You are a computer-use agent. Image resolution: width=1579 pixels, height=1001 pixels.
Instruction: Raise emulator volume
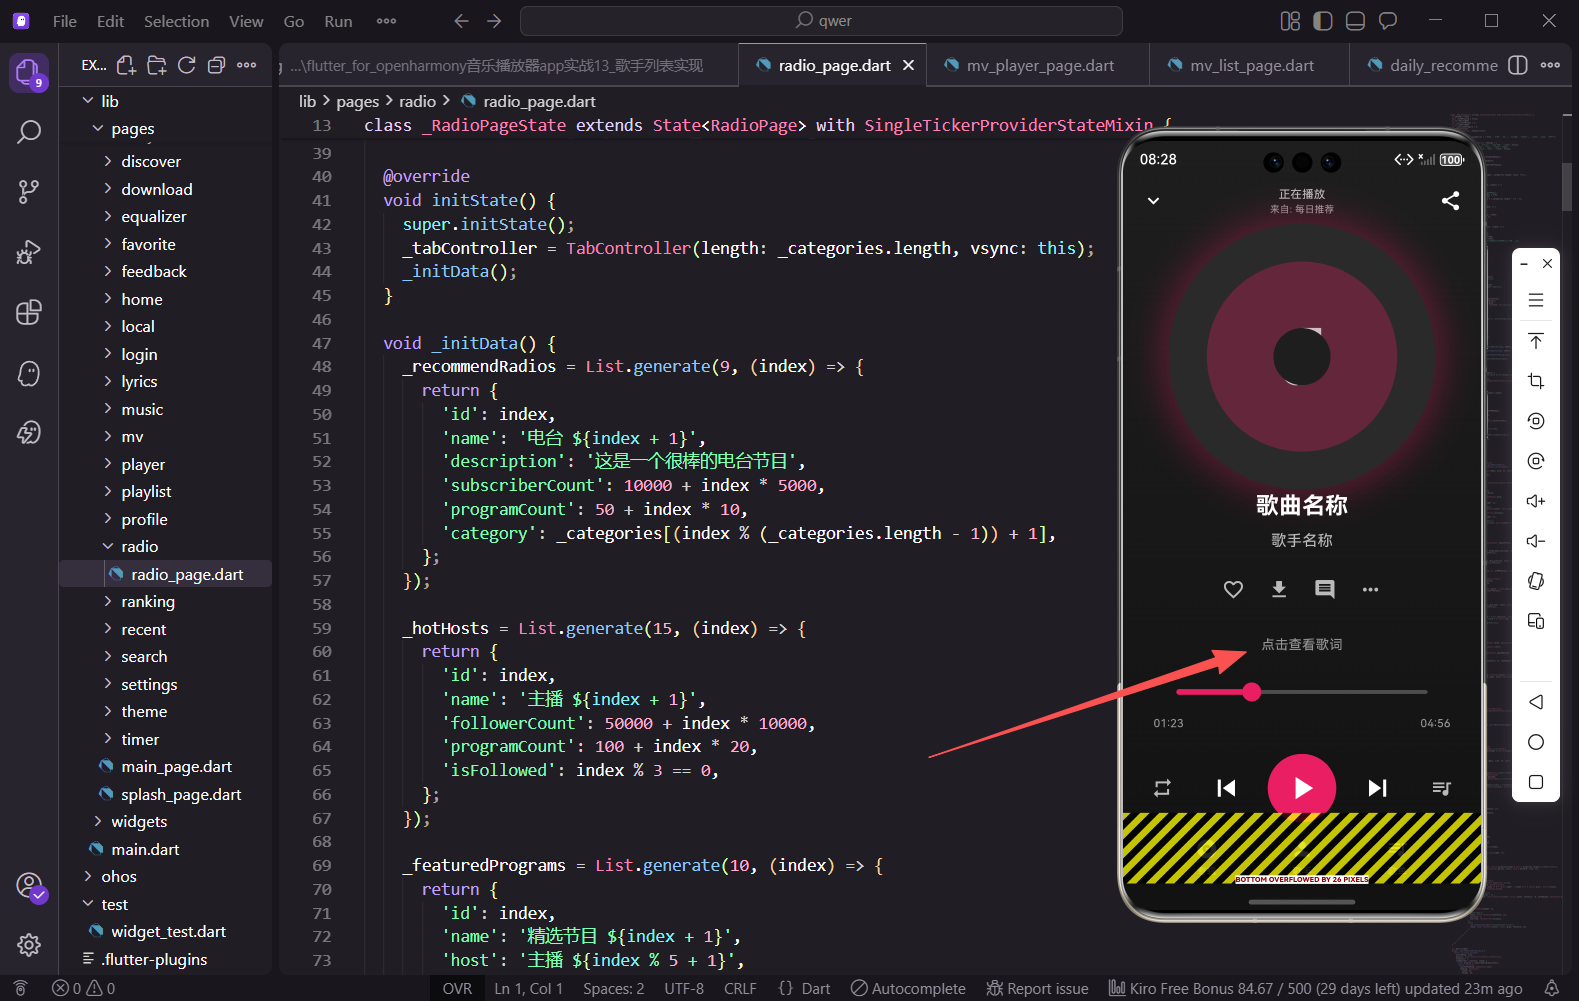(x=1536, y=501)
